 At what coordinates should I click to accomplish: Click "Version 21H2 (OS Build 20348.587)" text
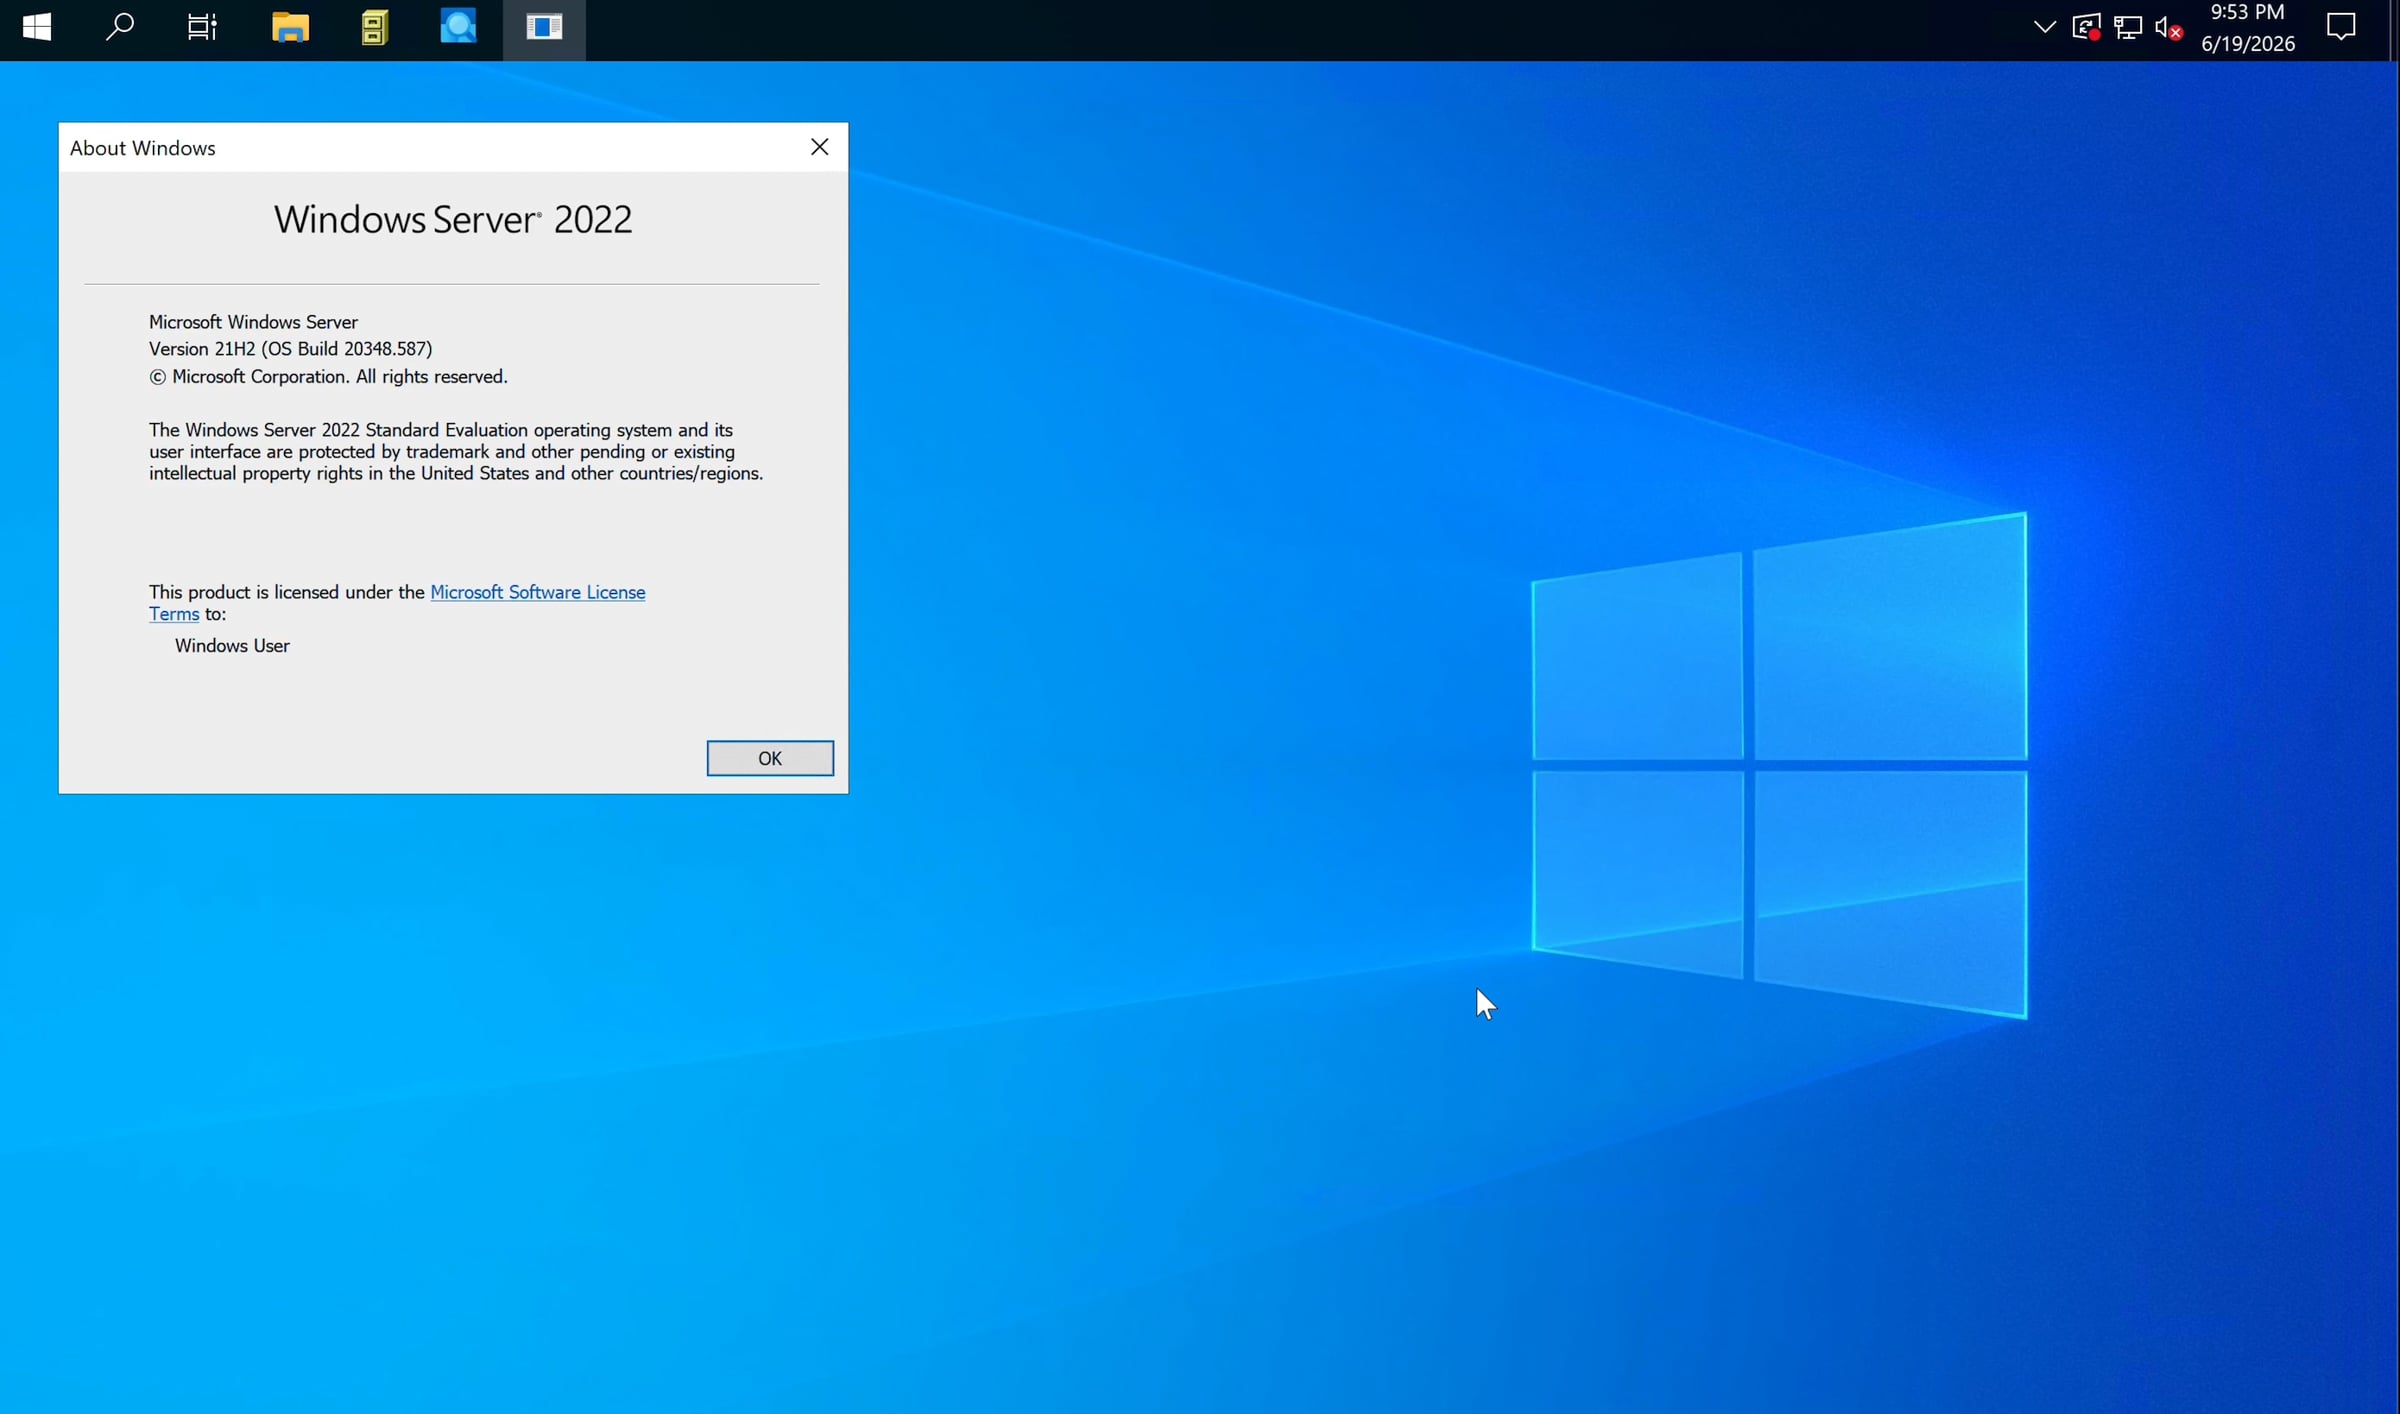pyautogui.click(x=291, y=349)
